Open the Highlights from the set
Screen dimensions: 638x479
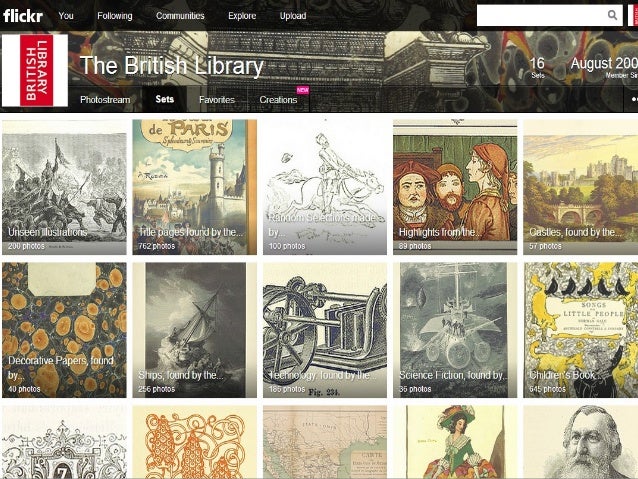[455, 187]
